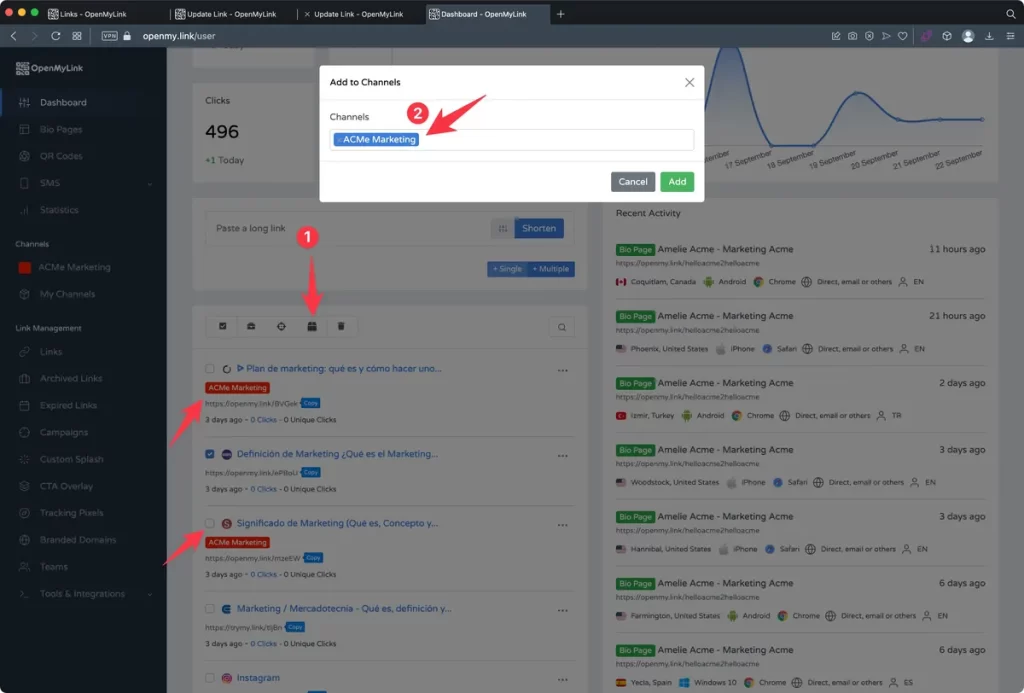This screenshot has width=1024, height=693.
Task: Click the Add to Channels toolbar icon
Action: pyautogui.click(x=311, y=326)
